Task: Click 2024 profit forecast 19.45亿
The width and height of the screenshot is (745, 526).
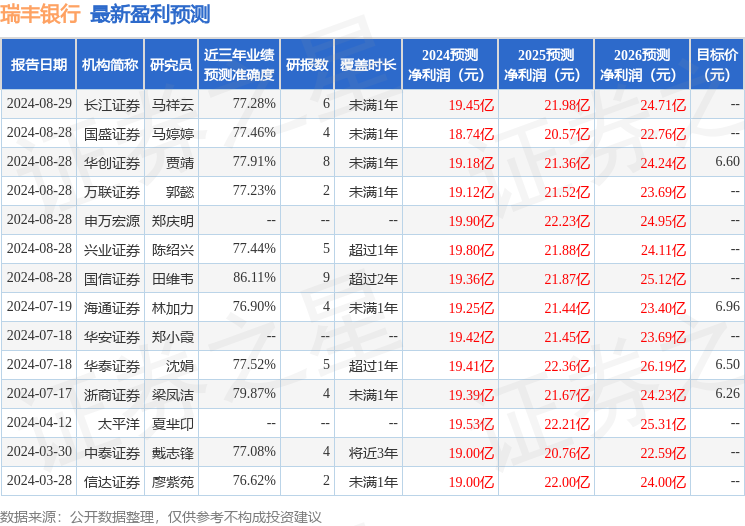Action: click(471, 105)
